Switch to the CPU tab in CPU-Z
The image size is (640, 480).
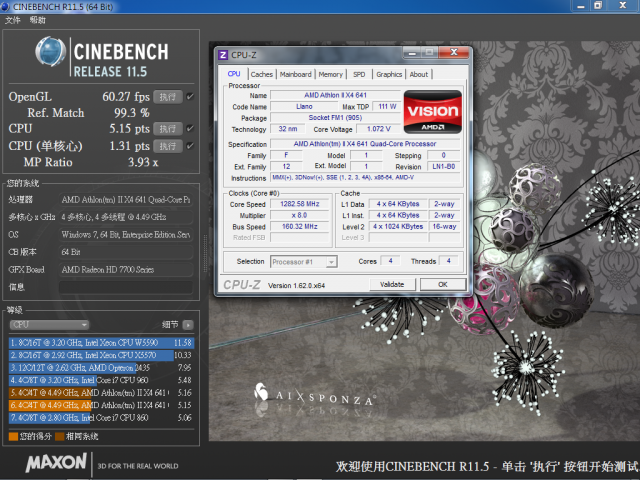tap(234, 74)
